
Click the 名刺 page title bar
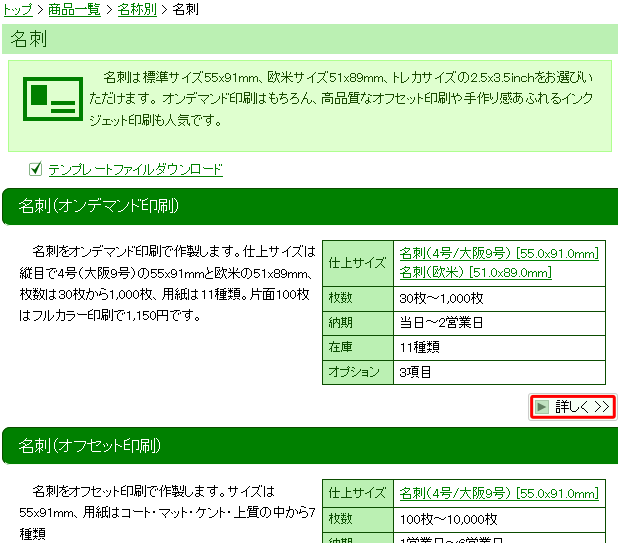point(309,40)
